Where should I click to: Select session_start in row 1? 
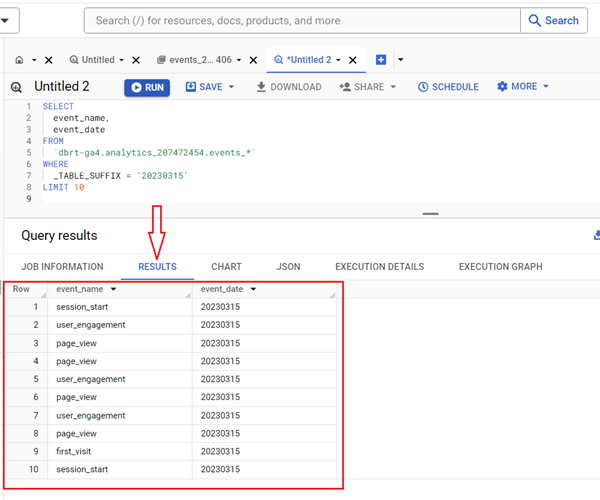pyautogui.click(x=82, y=307)
